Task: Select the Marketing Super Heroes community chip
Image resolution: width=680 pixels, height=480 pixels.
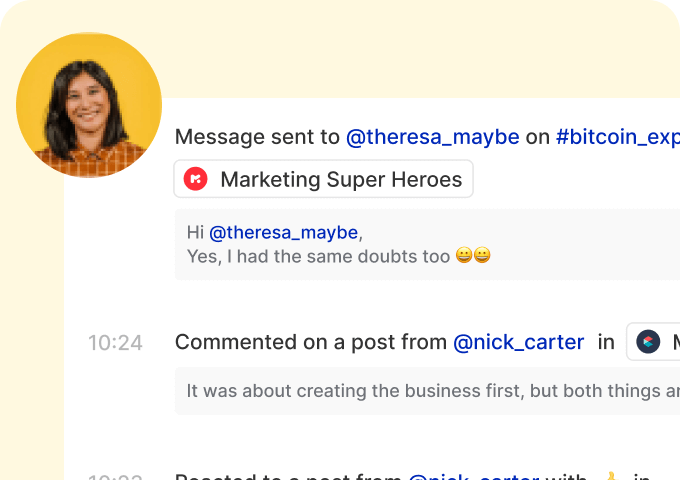Action: (324, 179)
